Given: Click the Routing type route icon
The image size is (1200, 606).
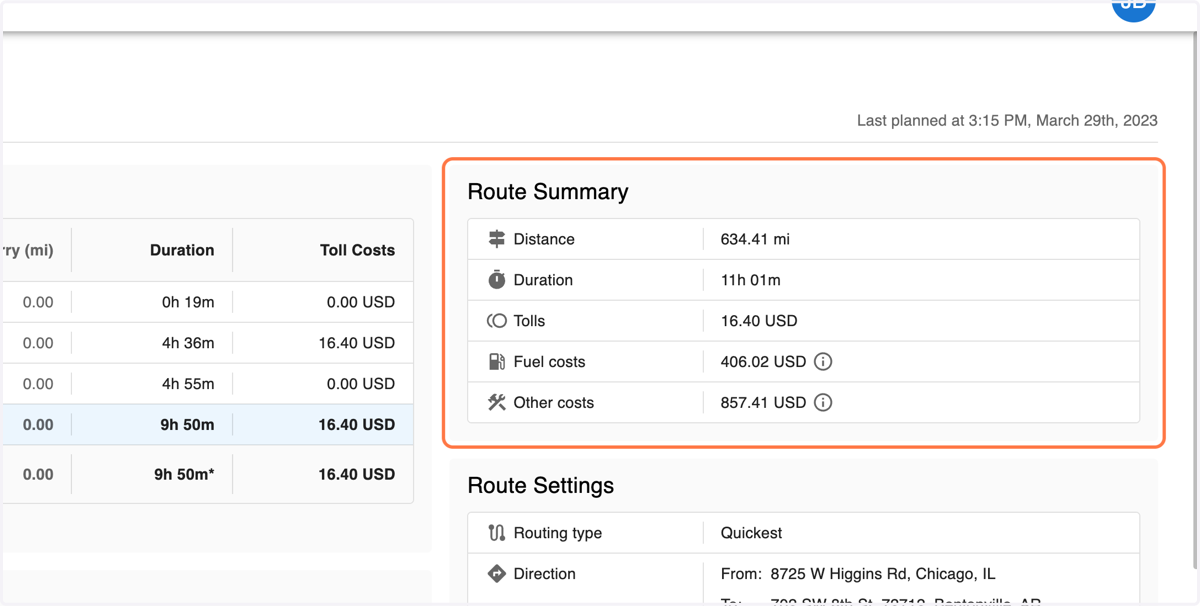Looking at the screenshot, I should pos(496,533).
